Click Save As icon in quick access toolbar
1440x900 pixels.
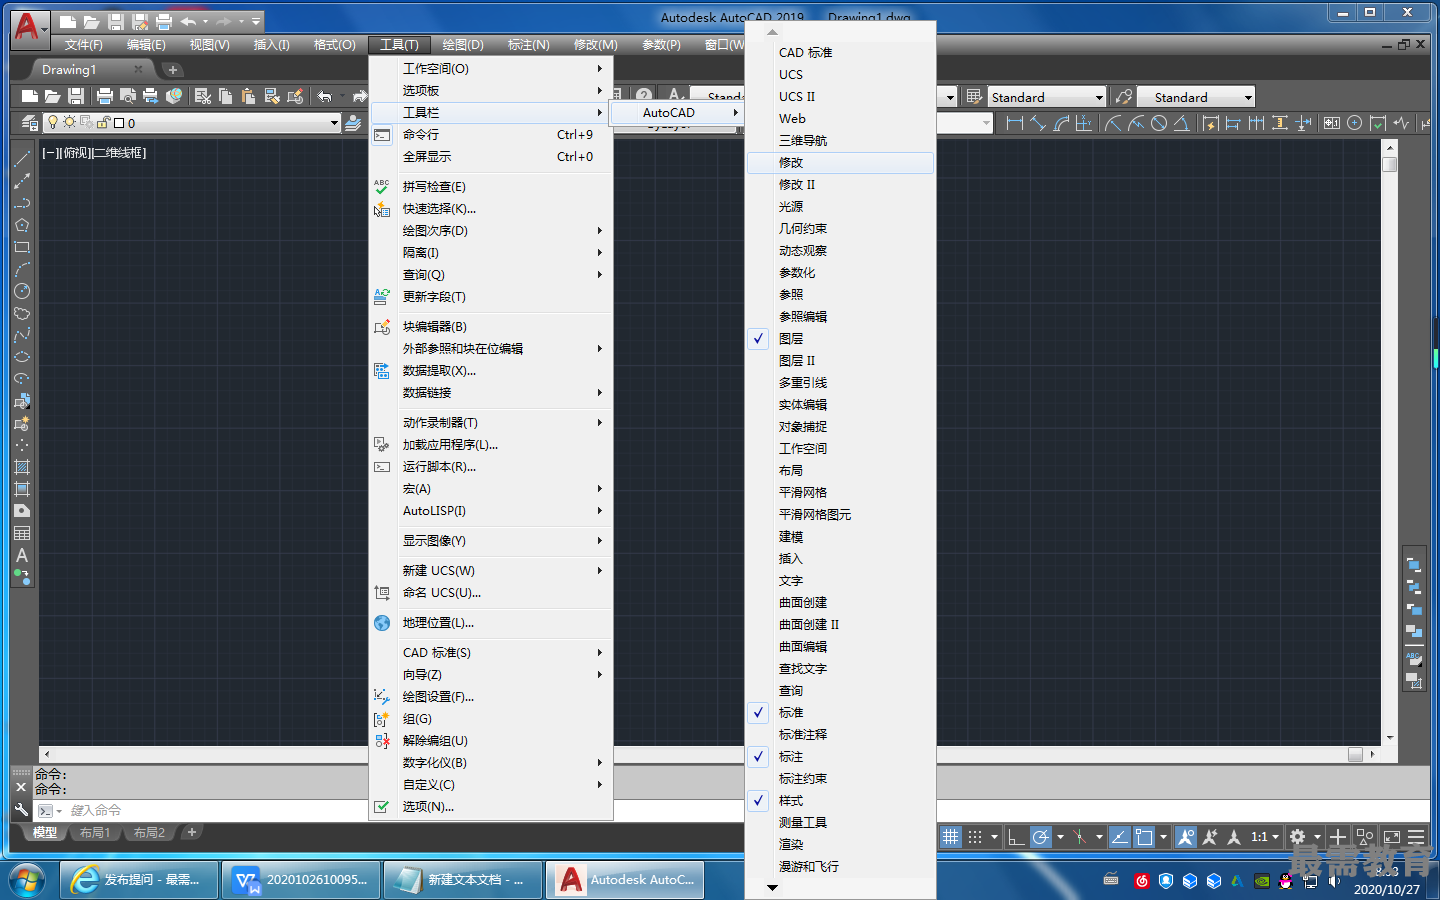point(141,21)
